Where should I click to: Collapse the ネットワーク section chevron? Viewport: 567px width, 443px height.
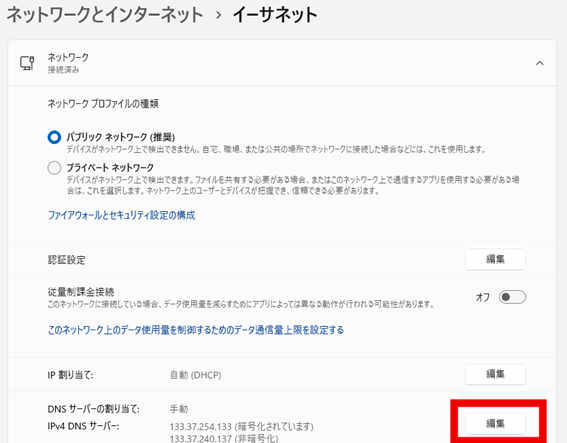tap(540, 63)
